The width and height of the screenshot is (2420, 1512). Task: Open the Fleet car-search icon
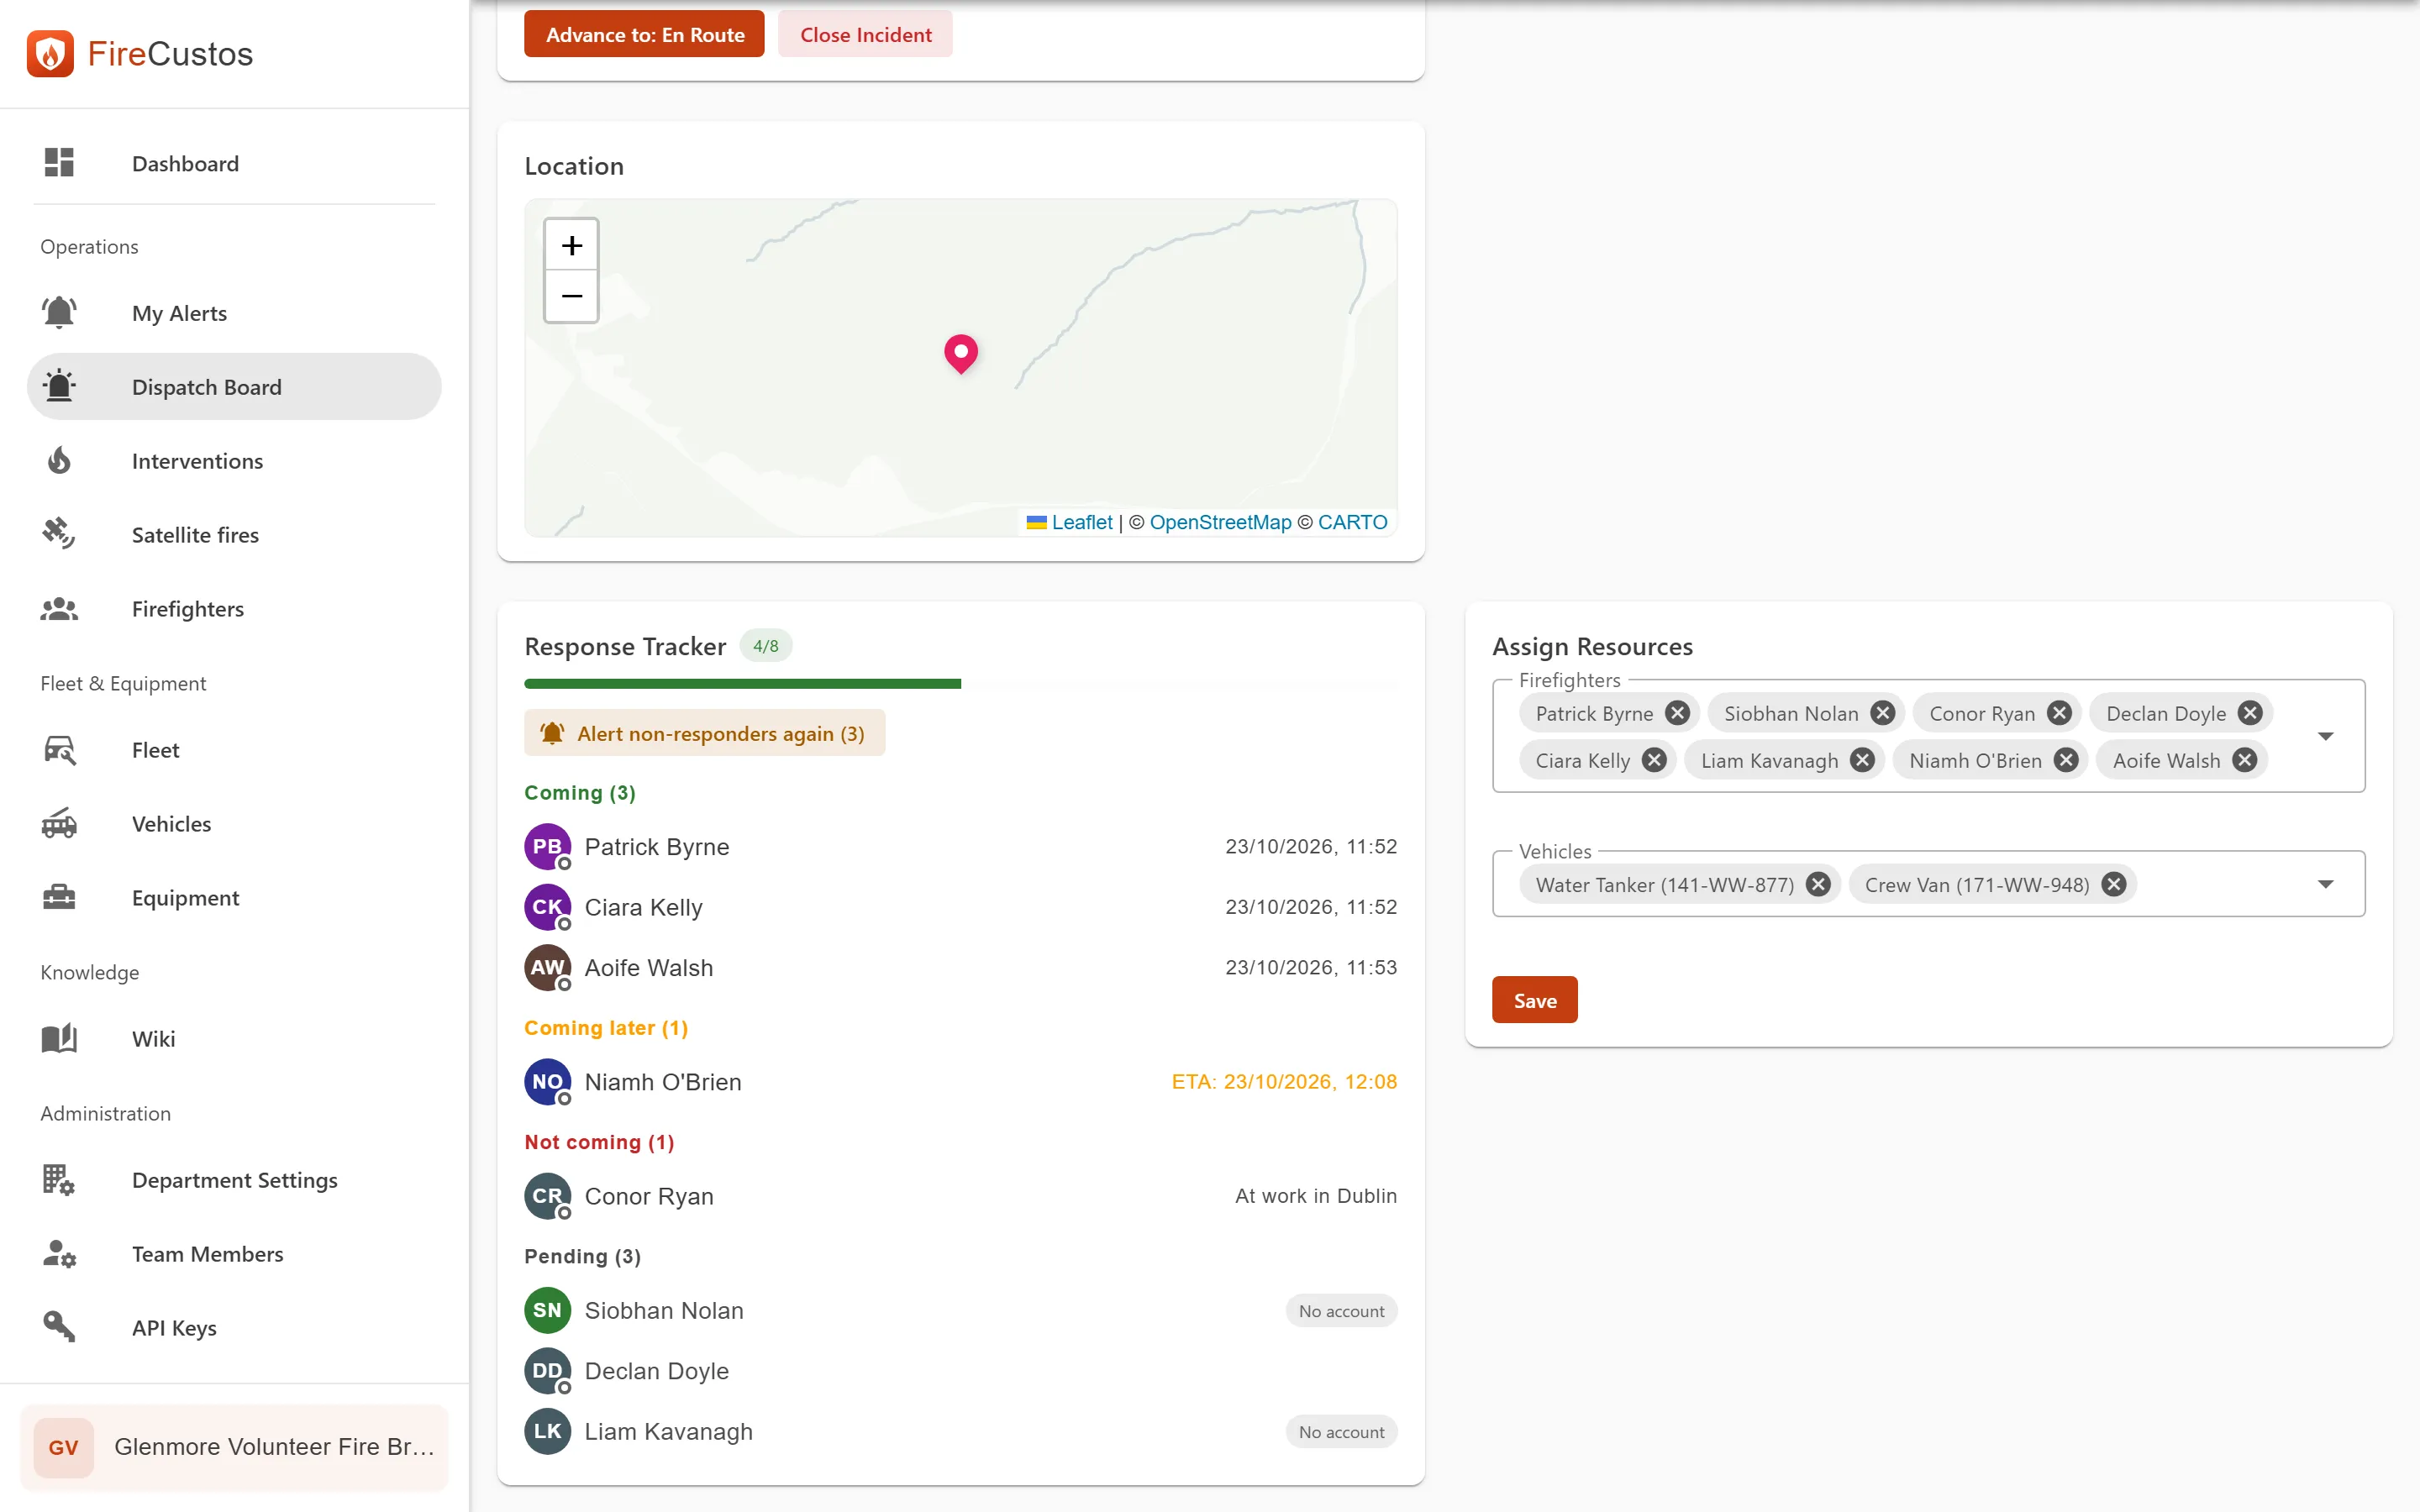pyautogui.click(x=59, y=750)
